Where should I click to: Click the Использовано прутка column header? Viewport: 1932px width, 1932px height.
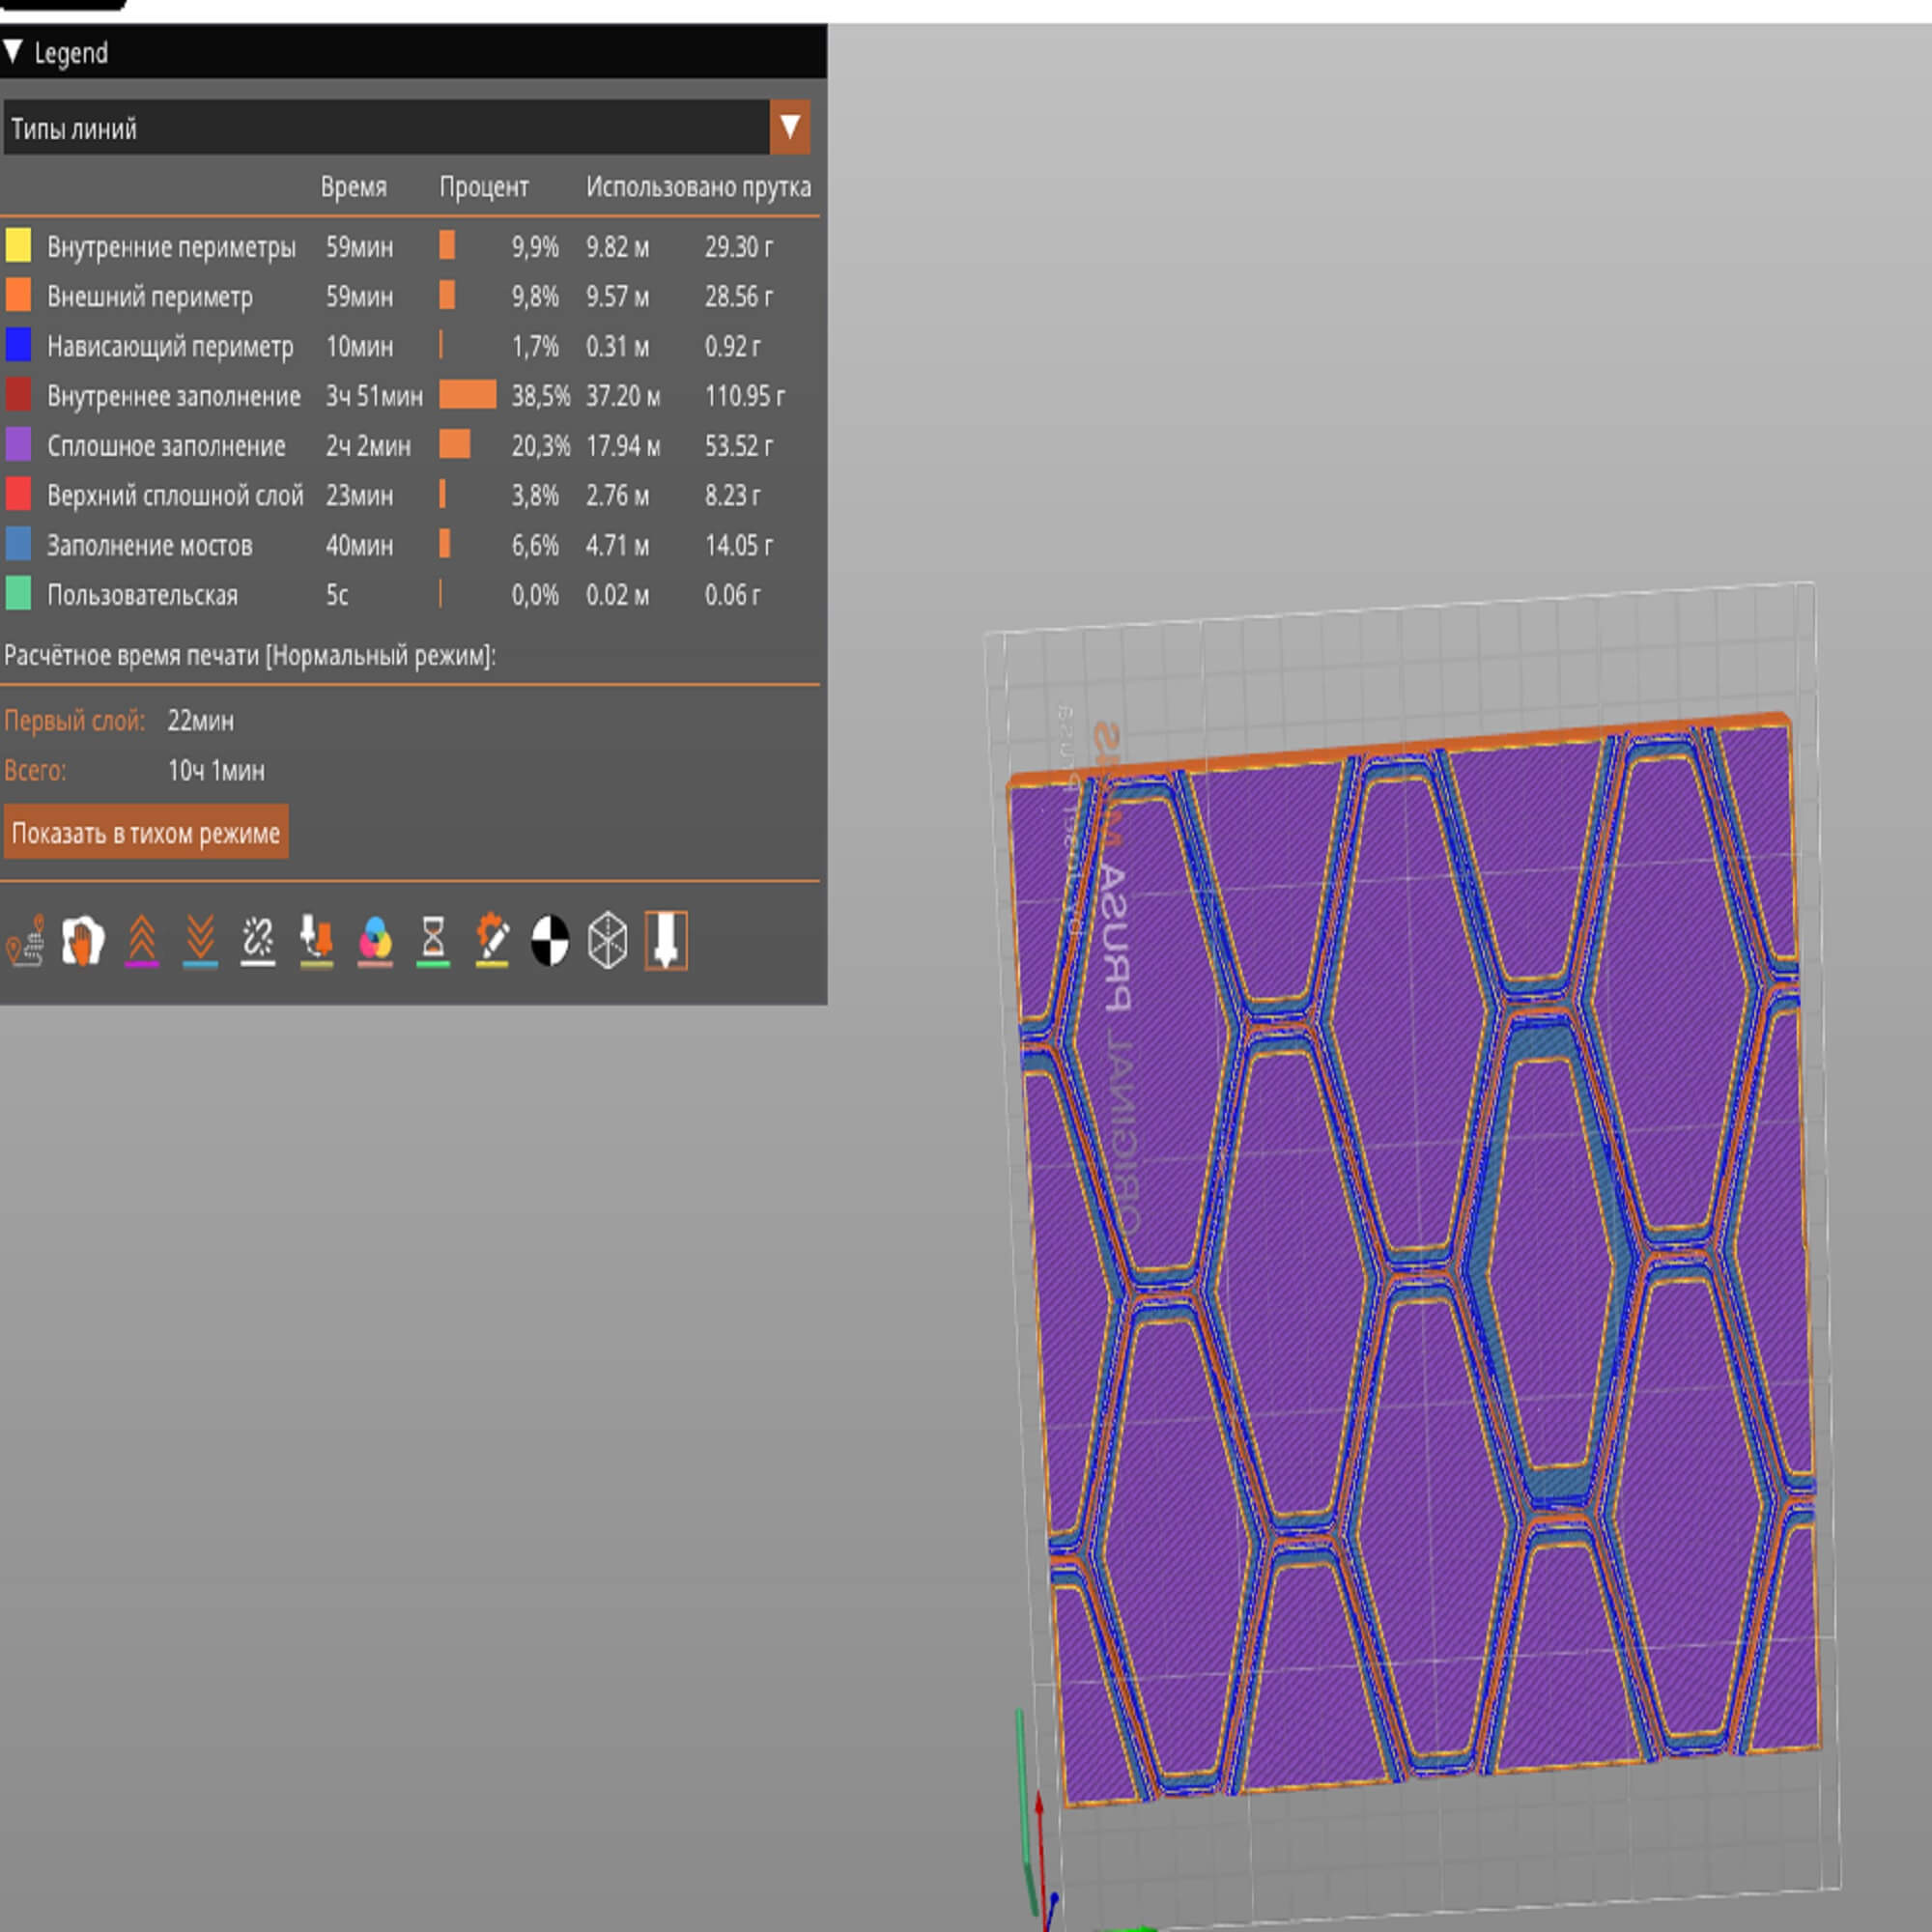coord(699,187)
